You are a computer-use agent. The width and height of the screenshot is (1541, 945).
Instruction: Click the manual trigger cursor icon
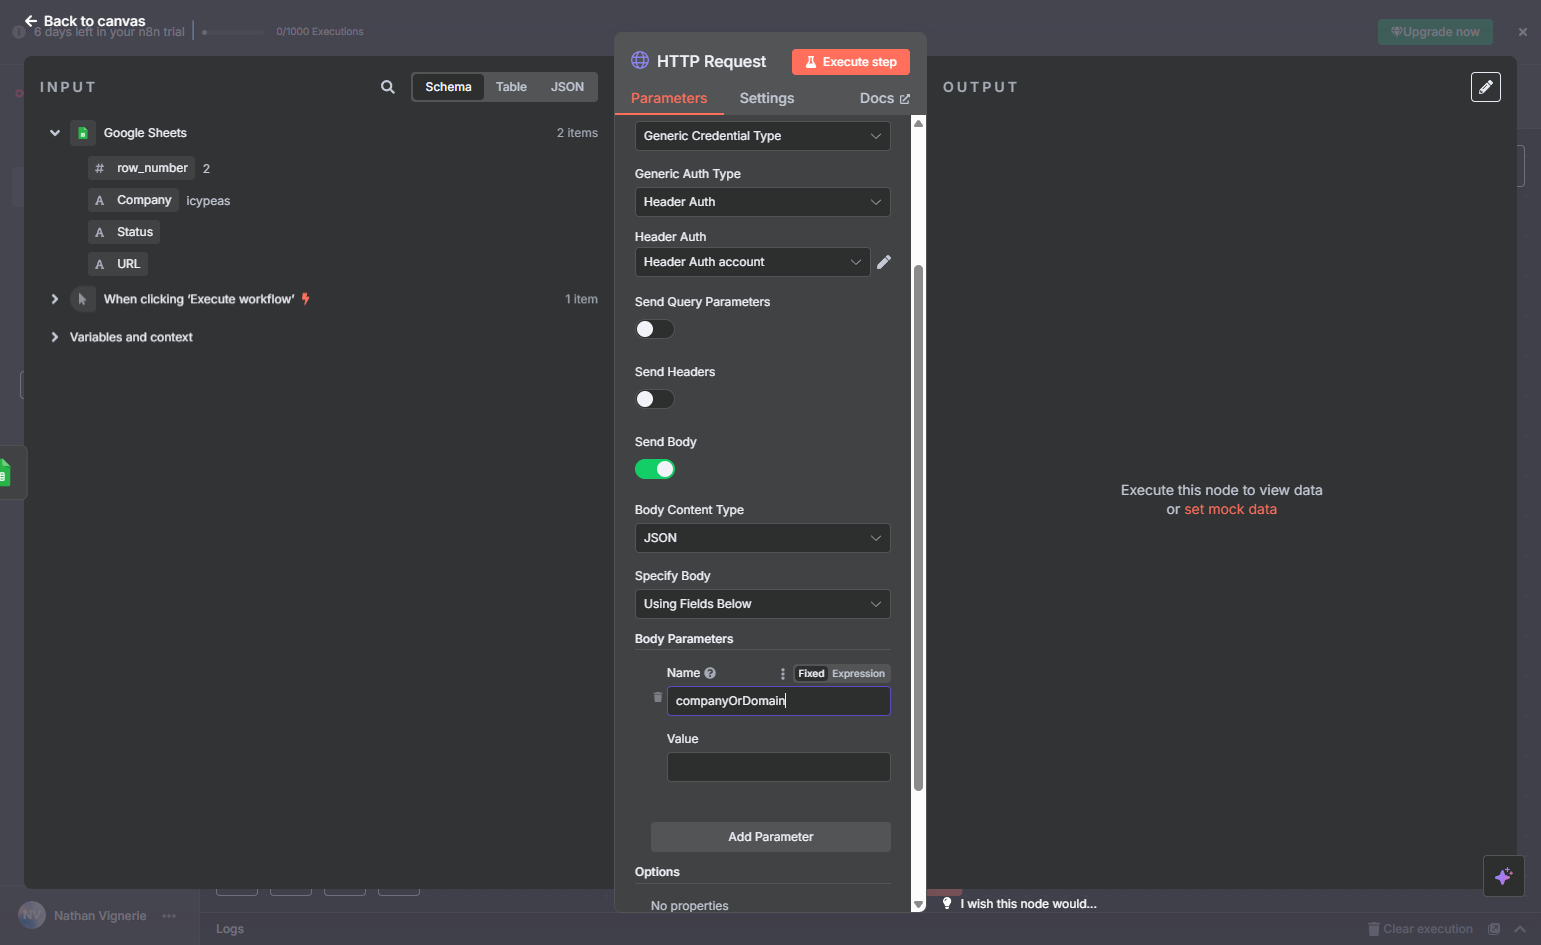click(x=83, y=299)
